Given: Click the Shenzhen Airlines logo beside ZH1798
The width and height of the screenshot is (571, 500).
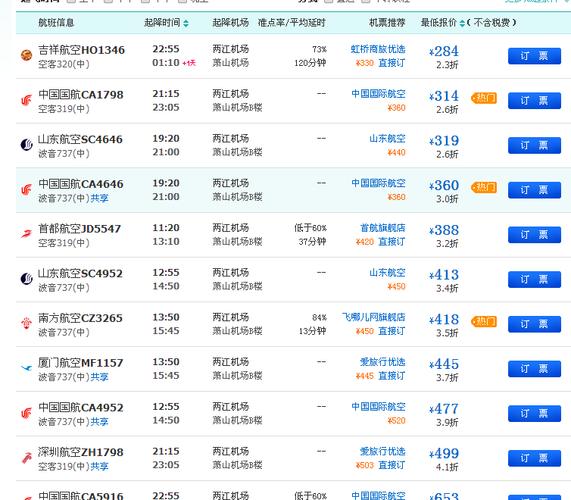Looking at the screenshot, I should pyautogui.click(x=26, y=458).
